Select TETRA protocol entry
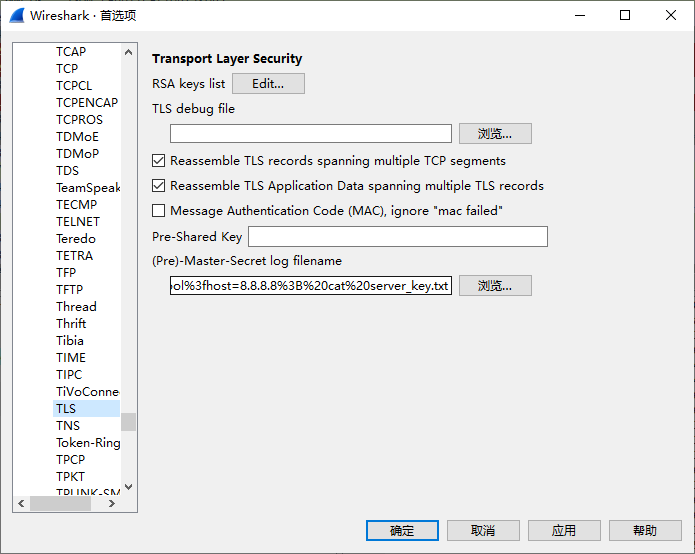This screenshot has width=695, height=554. pyautogui.click(x=74, y=256)
